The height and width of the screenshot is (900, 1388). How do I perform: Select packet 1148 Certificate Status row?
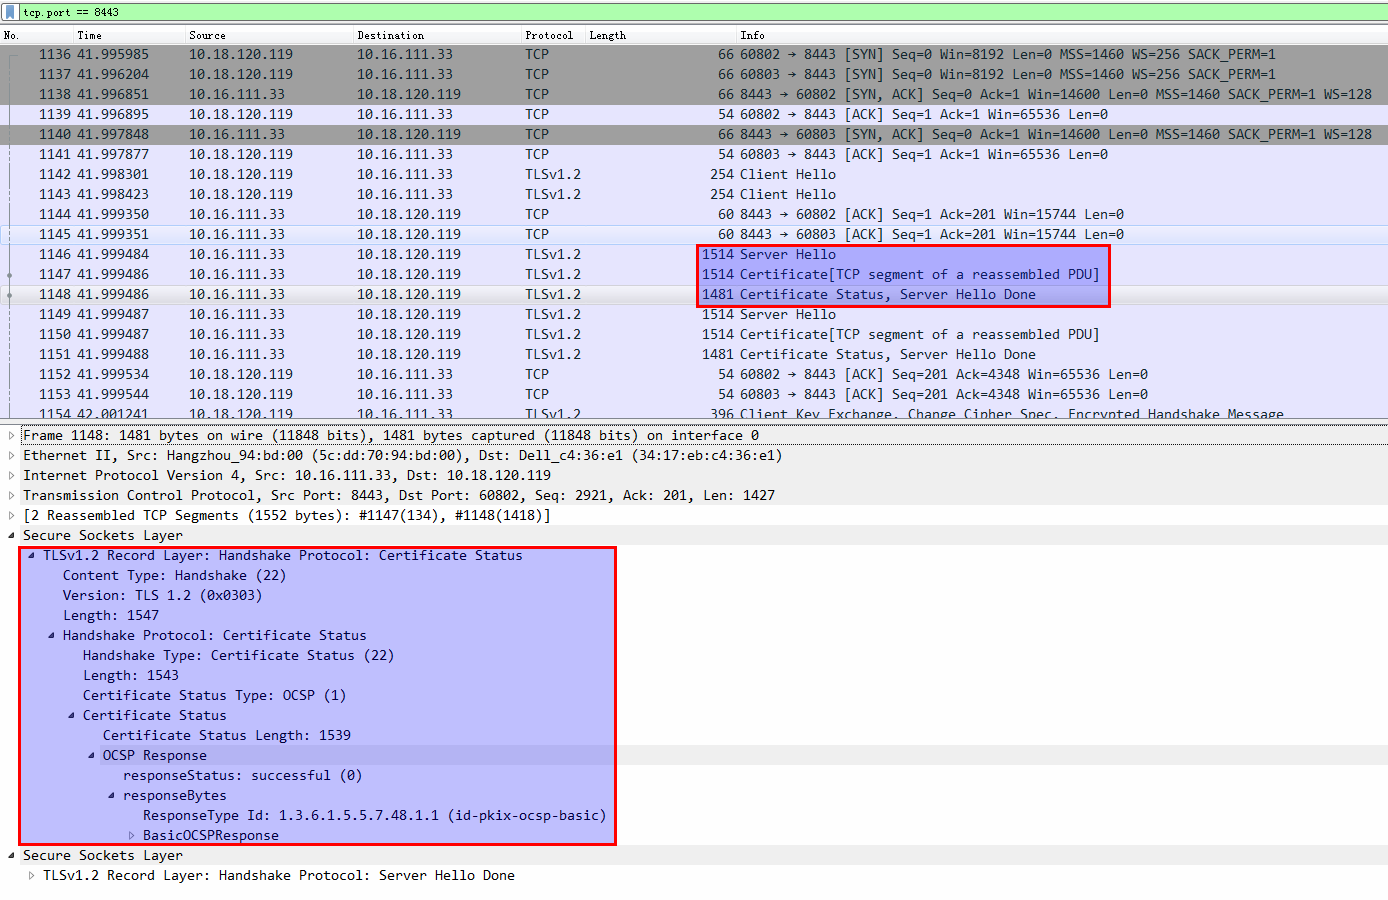(694, 294)
